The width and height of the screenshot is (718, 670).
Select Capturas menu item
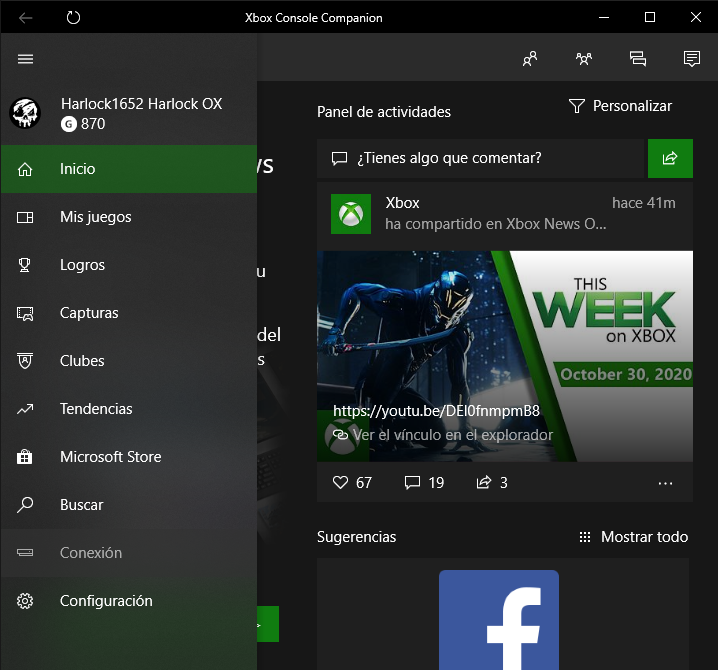tap(129, 313)
